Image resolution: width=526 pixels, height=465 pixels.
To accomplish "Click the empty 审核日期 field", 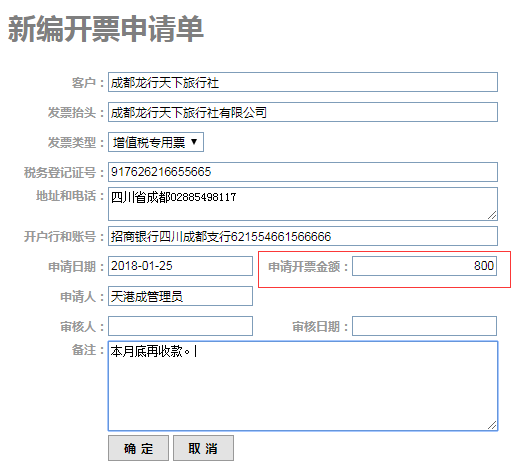I will [424, 326].
